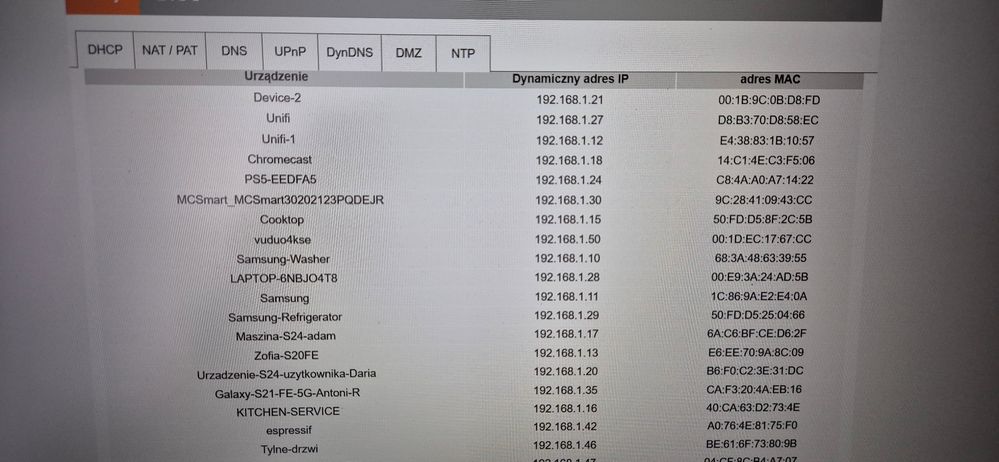Screen dimensions: 999x462
Task: Select IP address 192.168.1.20
Action: click(x=568, y=371)
